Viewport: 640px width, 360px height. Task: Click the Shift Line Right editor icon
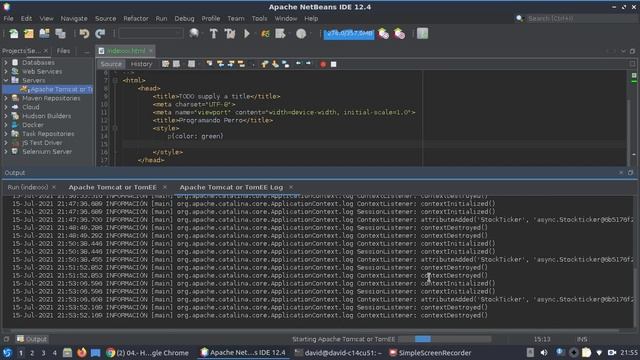coord(308,64)
